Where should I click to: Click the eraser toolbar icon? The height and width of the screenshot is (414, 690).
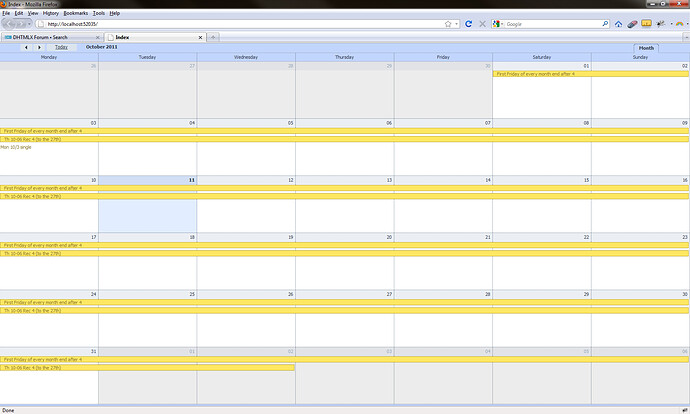632,24
